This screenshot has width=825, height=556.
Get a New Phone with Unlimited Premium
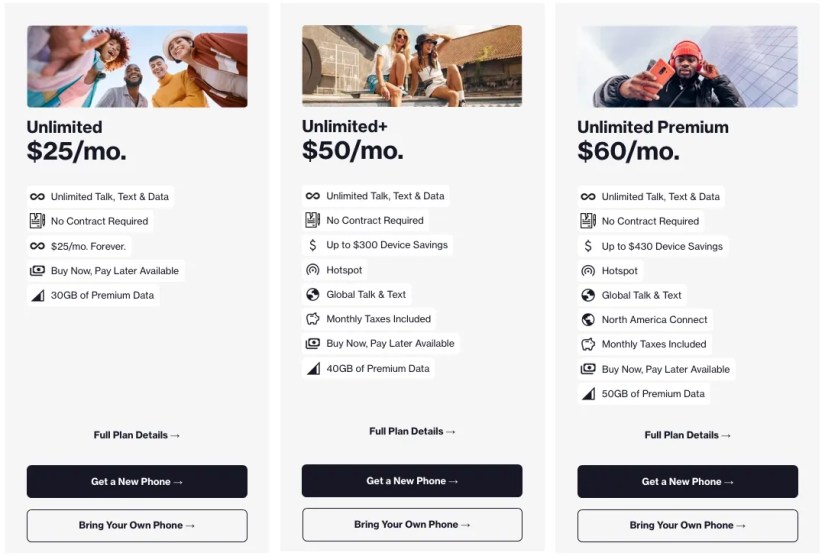coord(687,481)
